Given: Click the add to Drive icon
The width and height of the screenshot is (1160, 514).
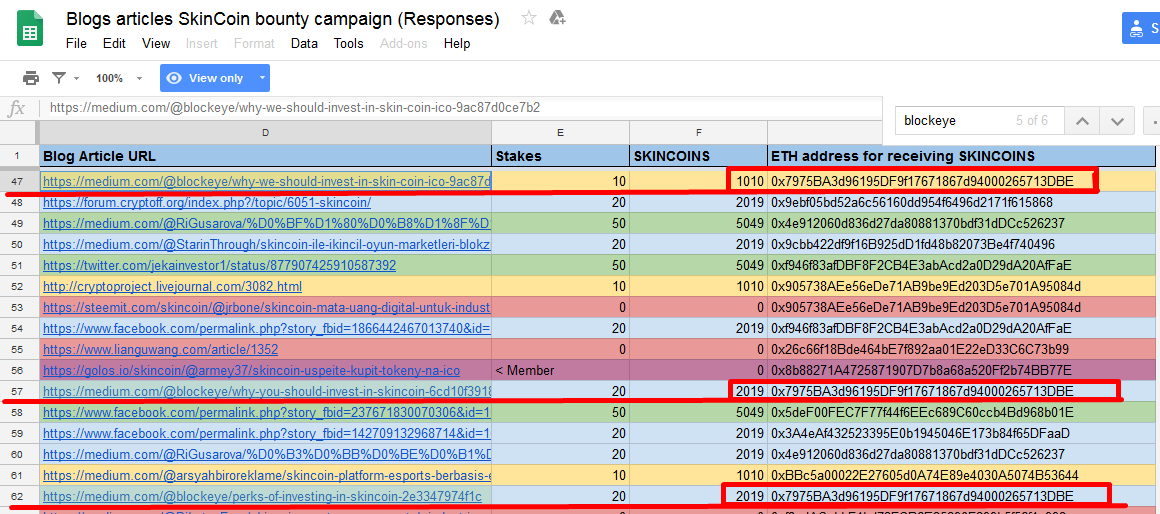Looking at the screenshot, I should coord(558,18).
